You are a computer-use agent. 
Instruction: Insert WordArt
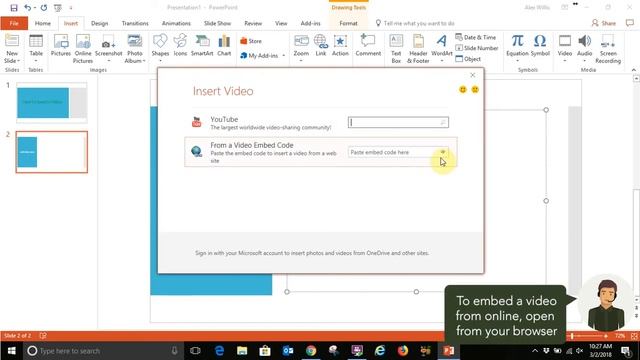coord(442,49)
